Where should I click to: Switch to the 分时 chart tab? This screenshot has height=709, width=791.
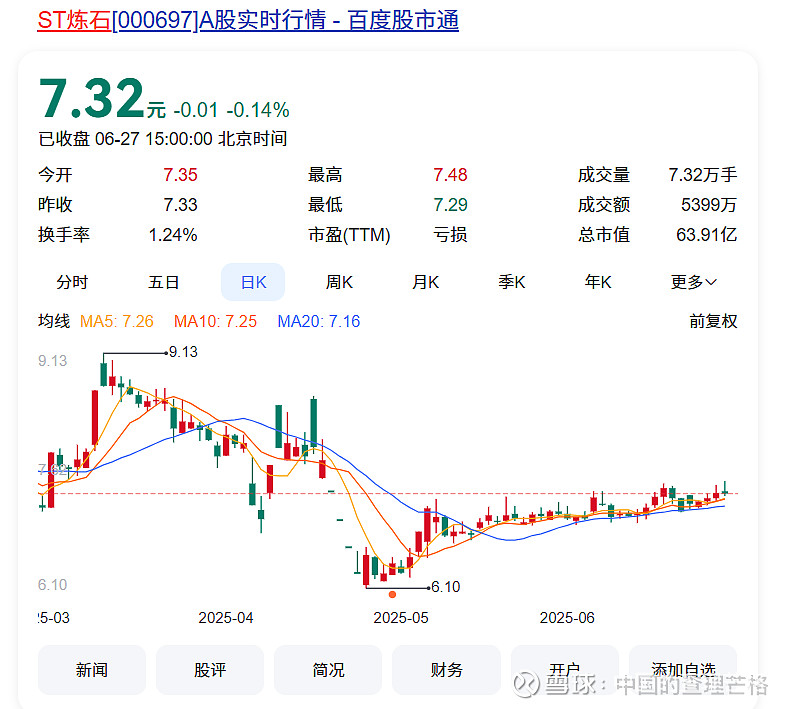click(x=72, y=282)
